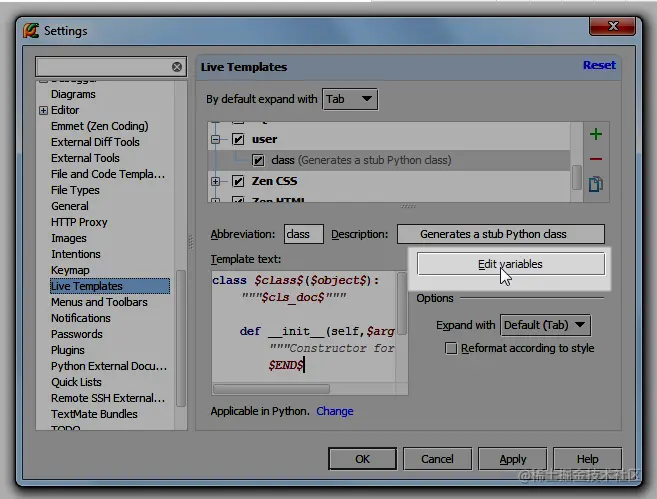Open TextMate Bundles settings
The image size is (657, 499).
point(94,414)
